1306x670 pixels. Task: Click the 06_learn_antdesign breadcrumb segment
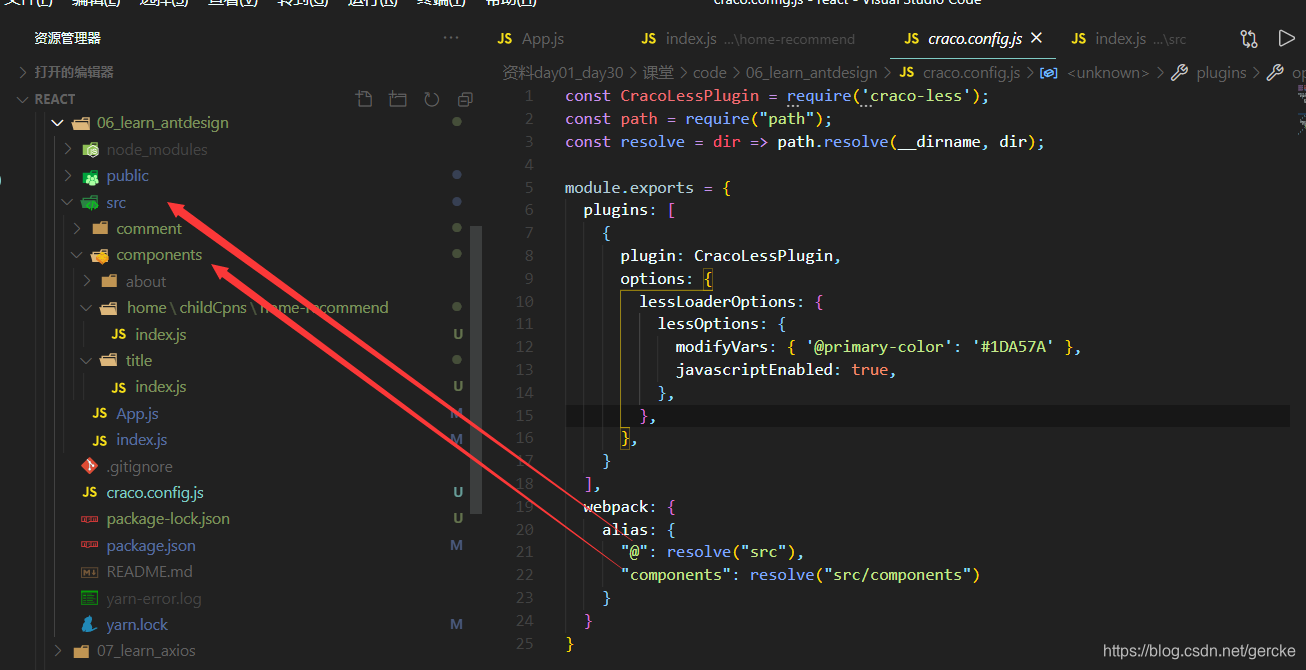pos(811,72)
